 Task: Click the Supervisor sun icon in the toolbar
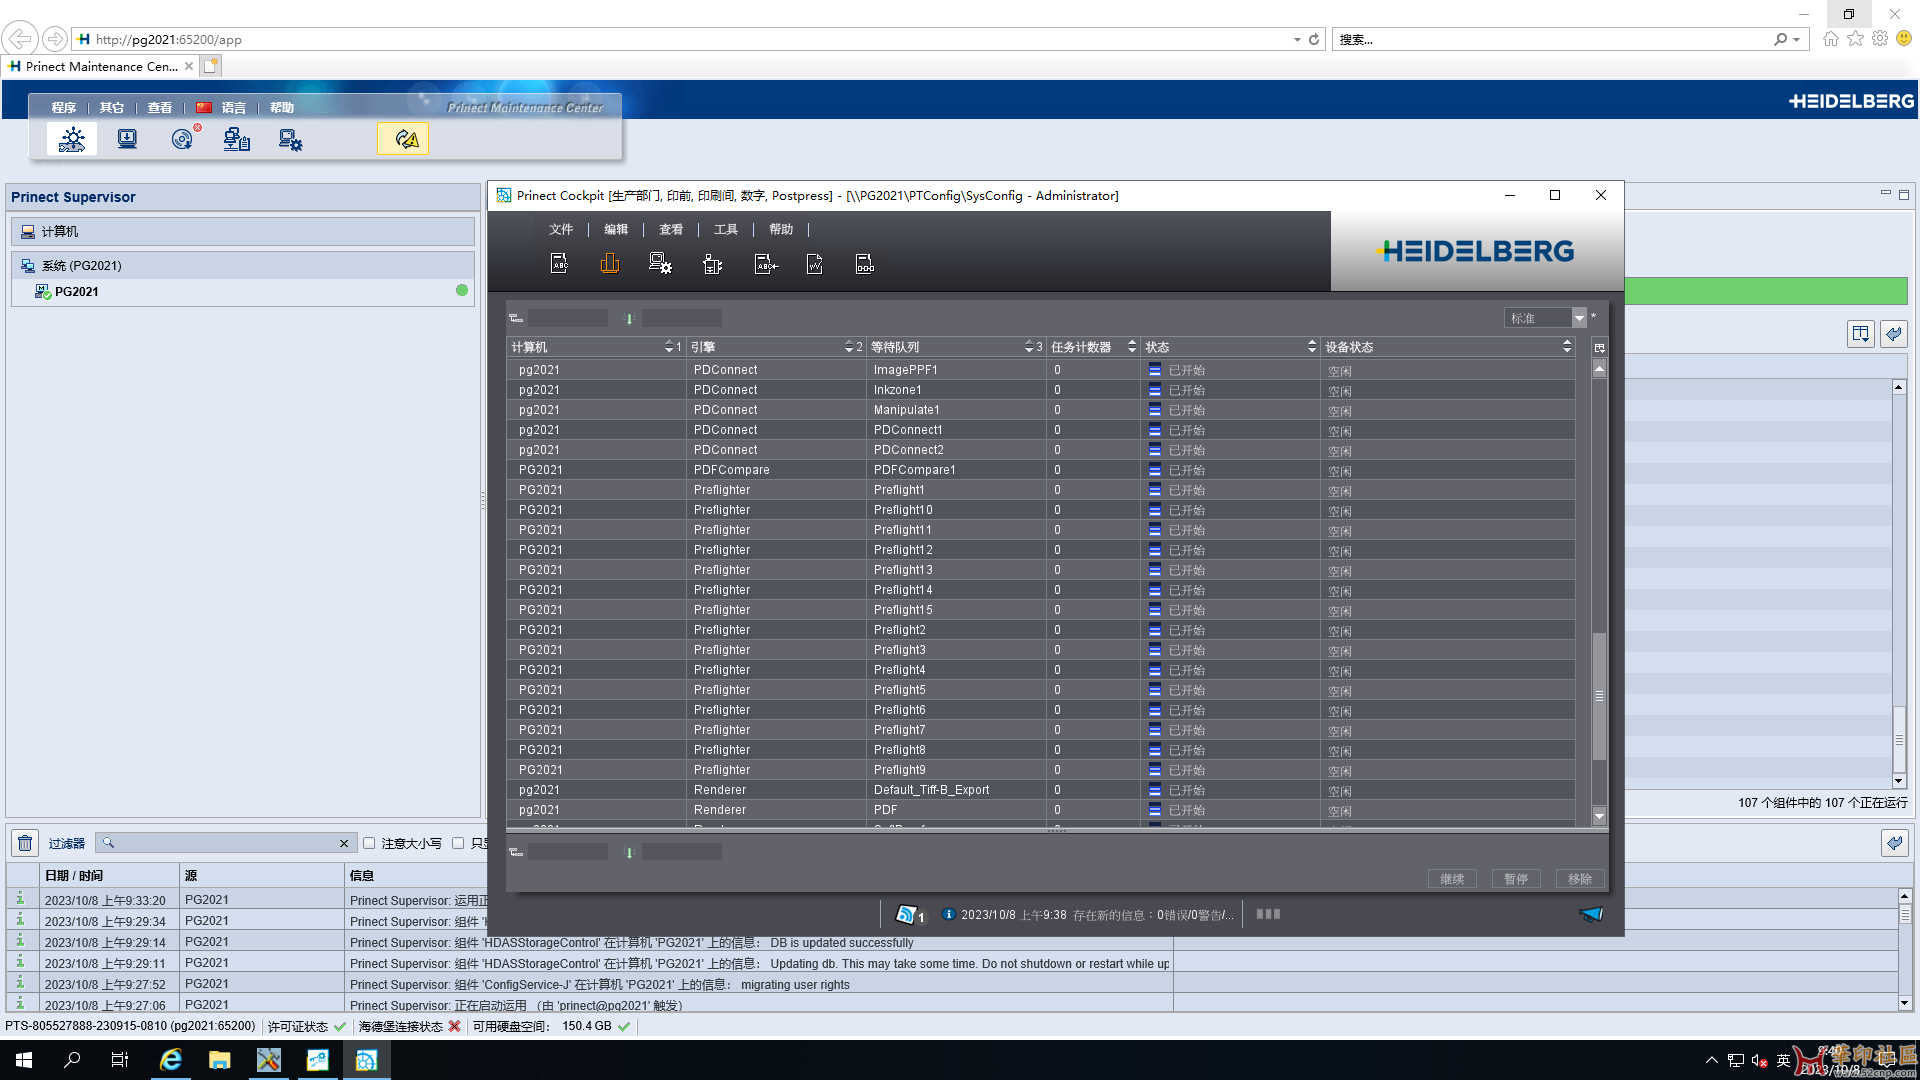[x=72, y=139]
